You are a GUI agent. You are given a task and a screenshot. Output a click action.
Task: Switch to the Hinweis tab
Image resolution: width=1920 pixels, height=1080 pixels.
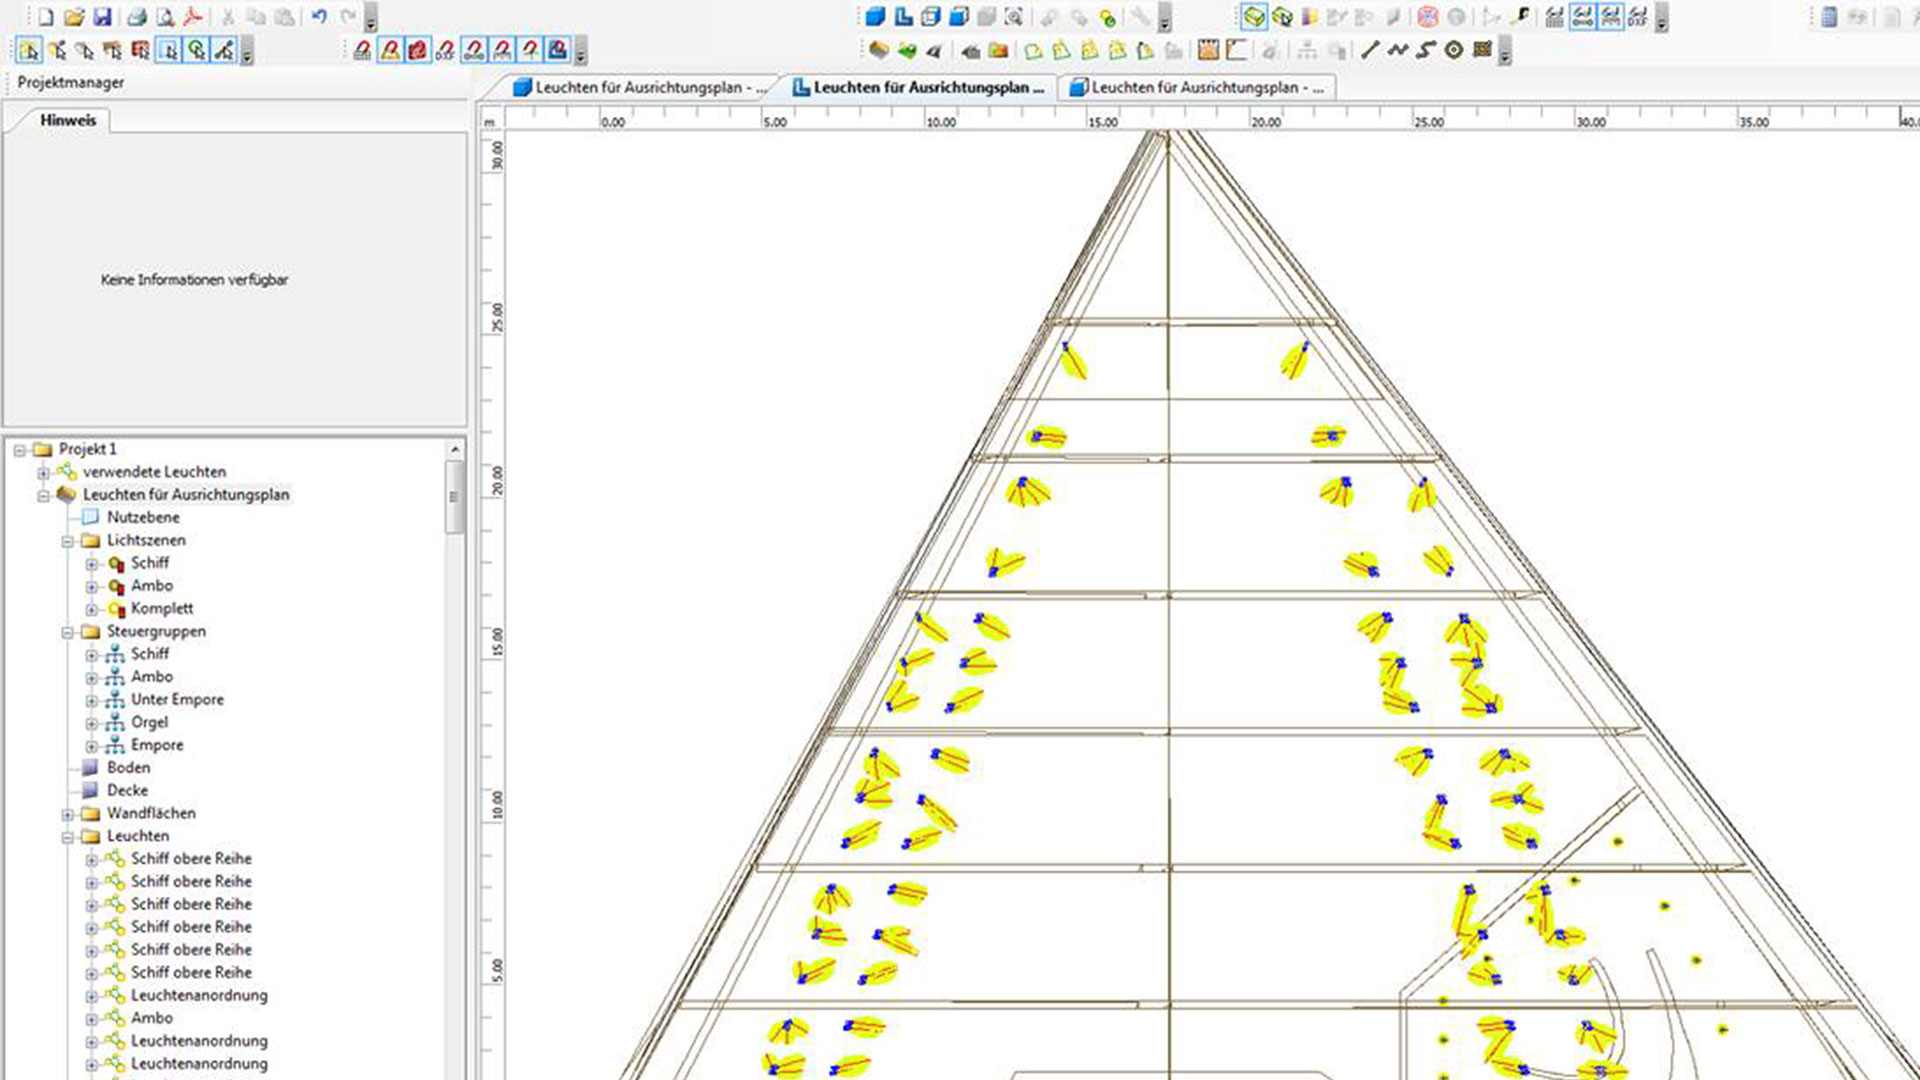[68, 120]
